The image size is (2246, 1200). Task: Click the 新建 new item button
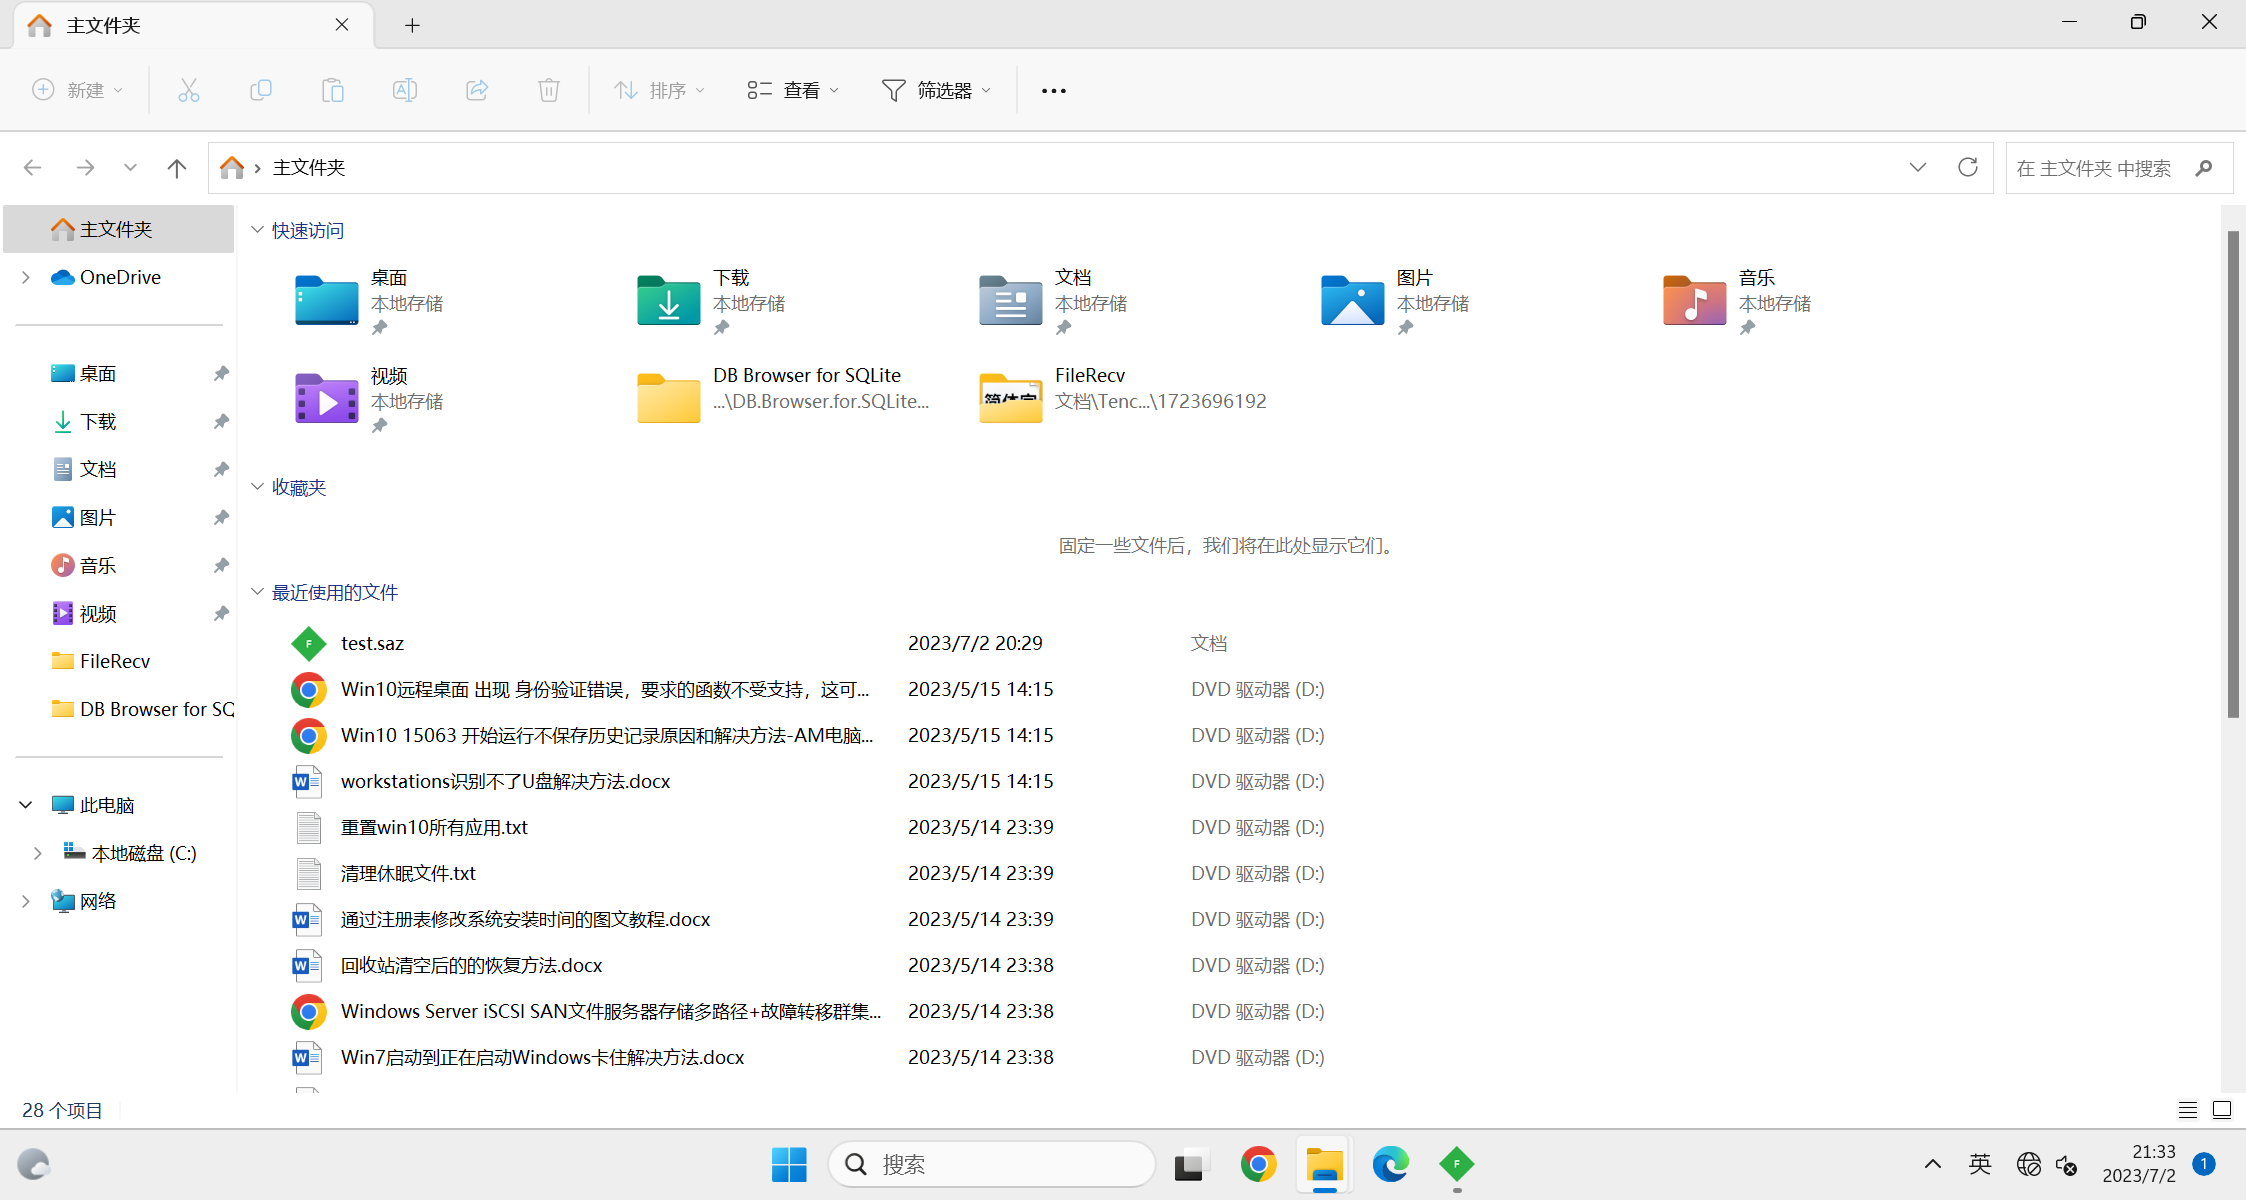coord(78,90)
